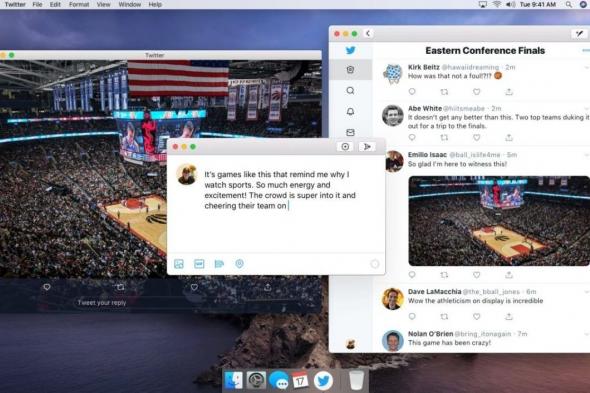Viewport: 590px width, 393px height.
Task: Open System Preferences from the Dock
Action: tap(256, 381)
